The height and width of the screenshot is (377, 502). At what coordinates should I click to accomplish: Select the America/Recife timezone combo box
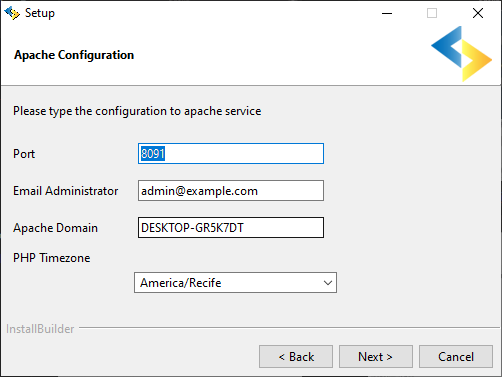(x=235, y=283)
